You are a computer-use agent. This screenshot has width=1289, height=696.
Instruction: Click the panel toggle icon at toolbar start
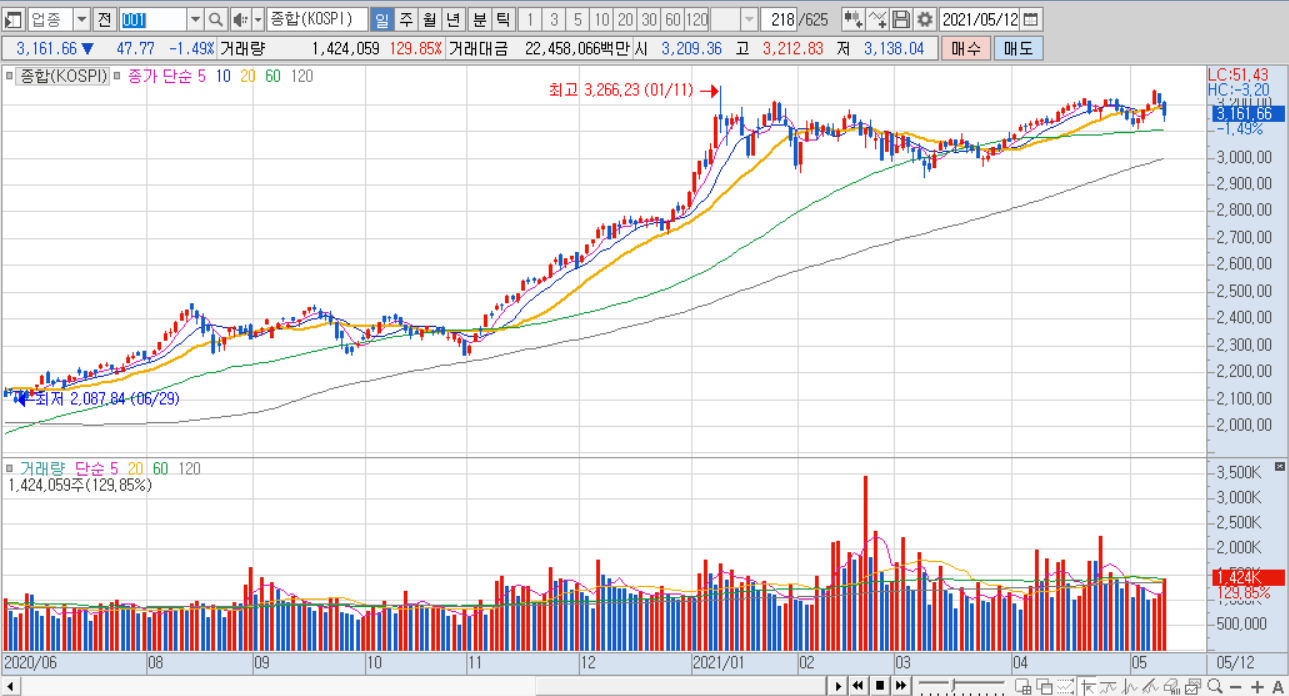click(x=15, y=19)
